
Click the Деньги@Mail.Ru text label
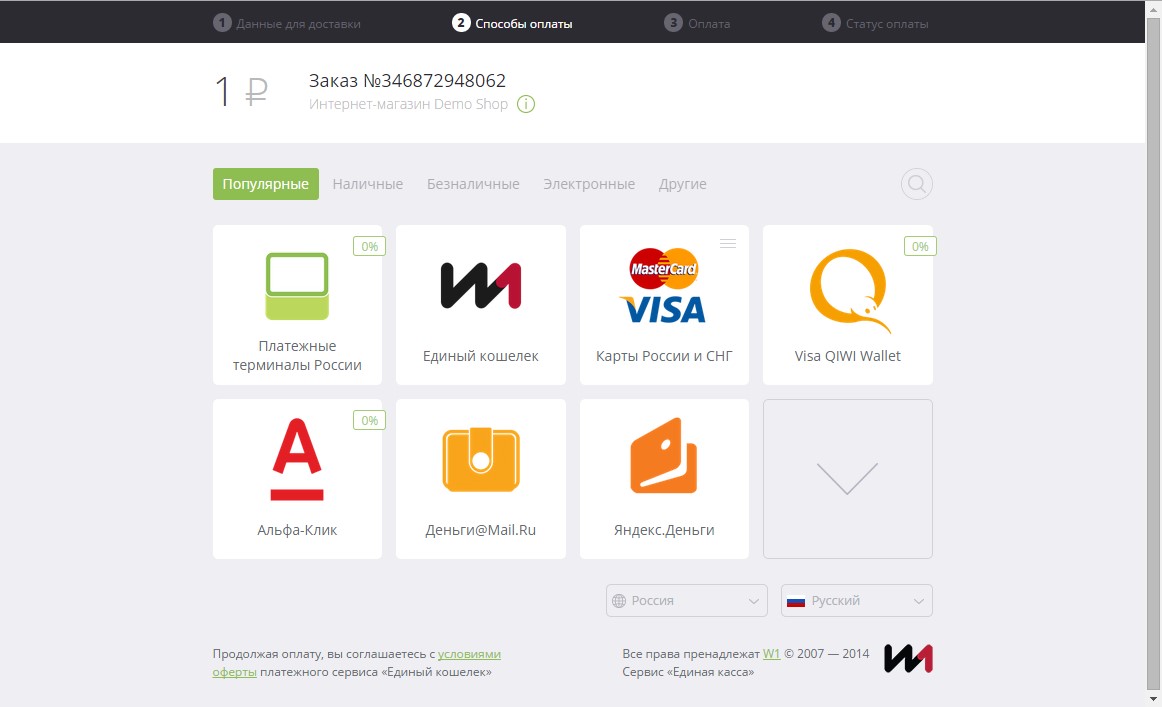pyautogui.click(x=481, y=530)
